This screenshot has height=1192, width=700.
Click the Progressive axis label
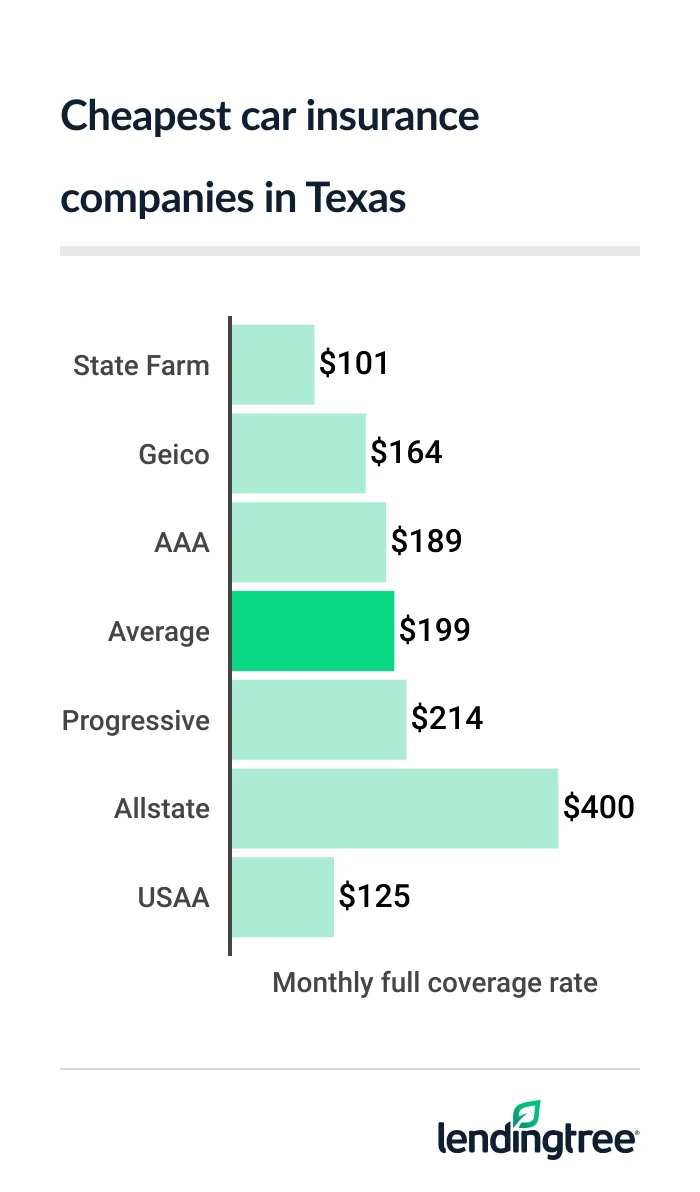(136, 721)
